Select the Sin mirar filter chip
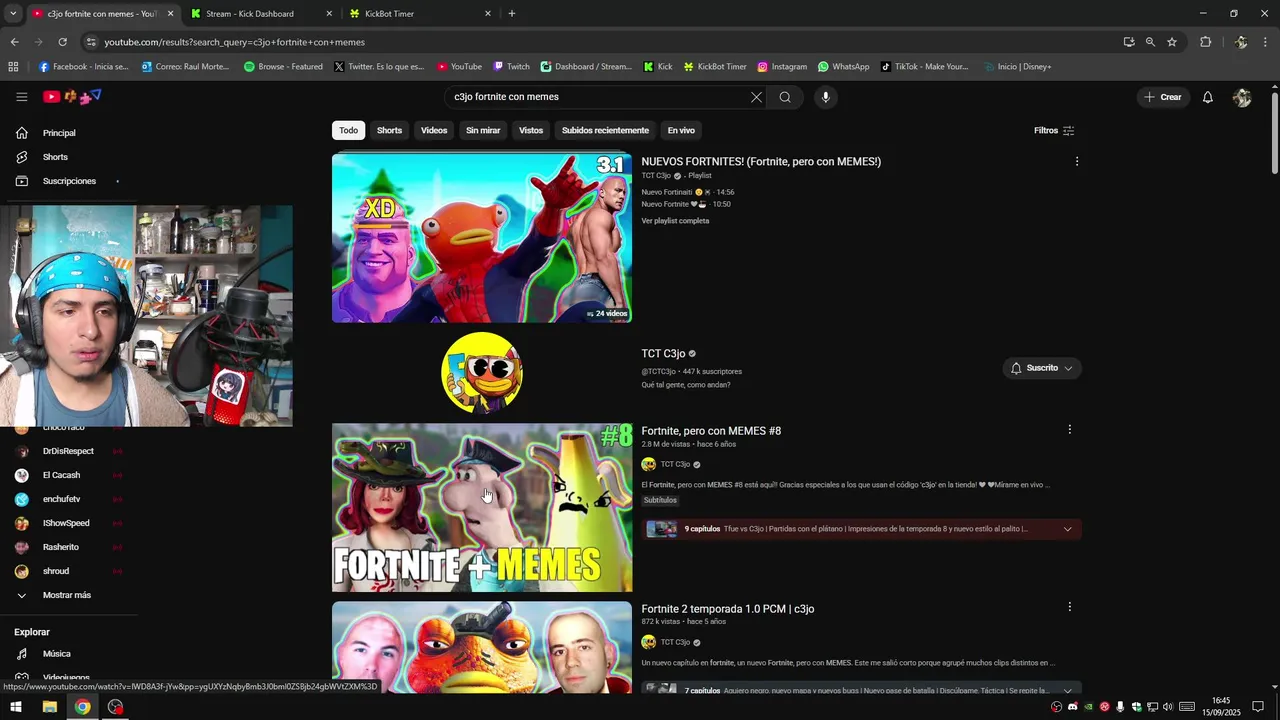The image size is (1280, 720). [x=483, y=130]
